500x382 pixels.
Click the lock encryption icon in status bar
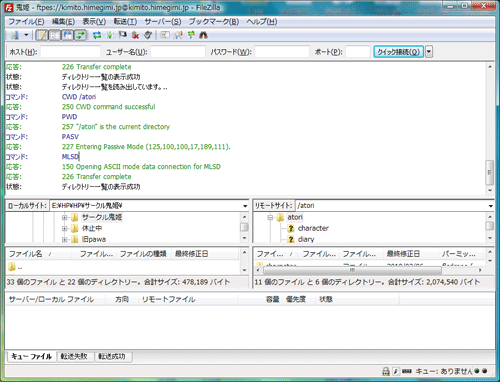(386, 371)
